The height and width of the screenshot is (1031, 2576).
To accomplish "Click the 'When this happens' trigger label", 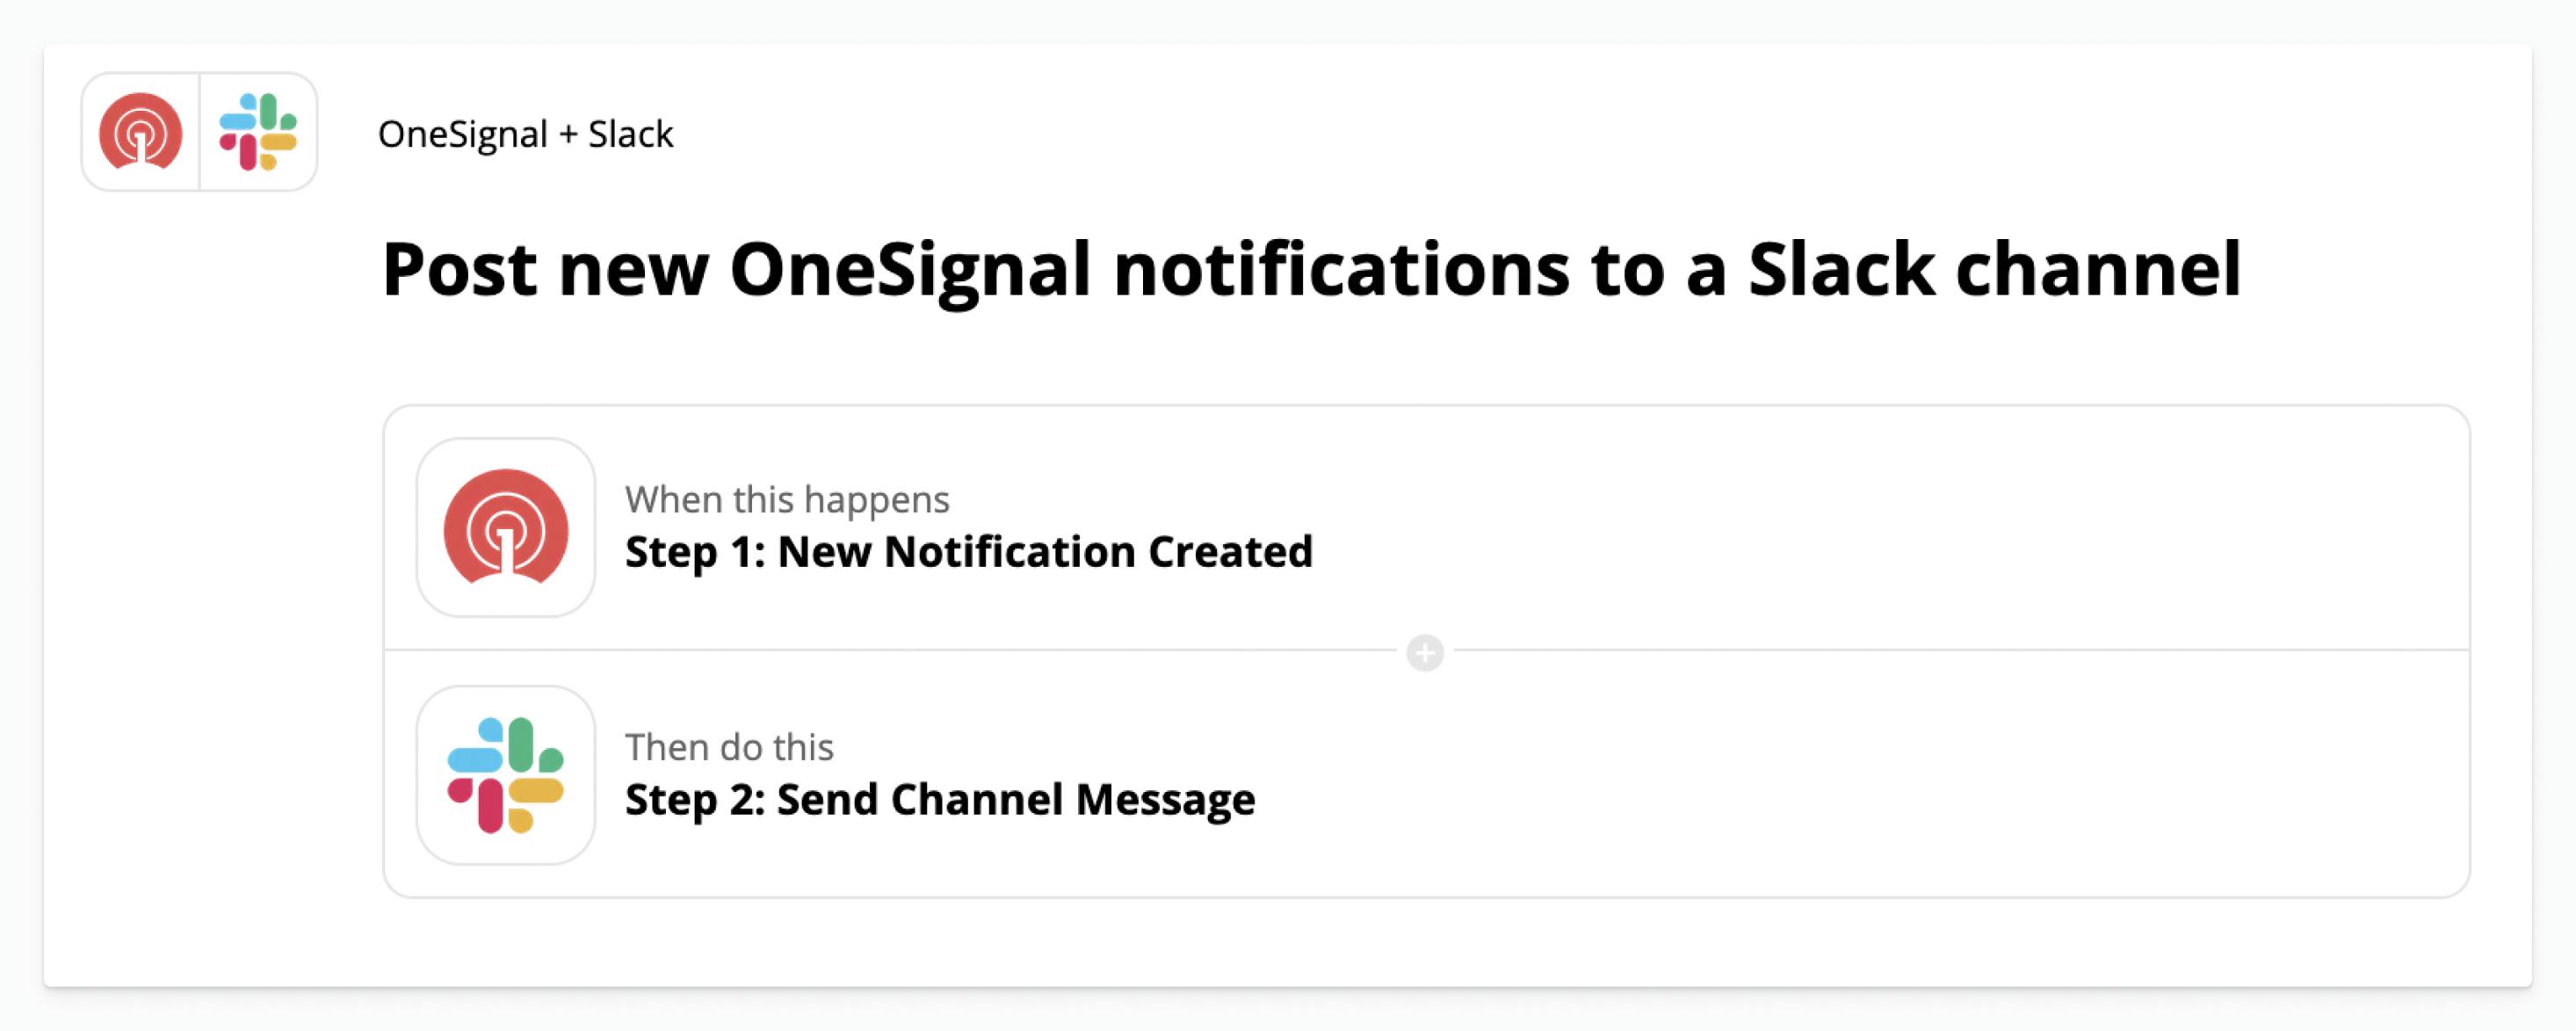I will (787, 499).
